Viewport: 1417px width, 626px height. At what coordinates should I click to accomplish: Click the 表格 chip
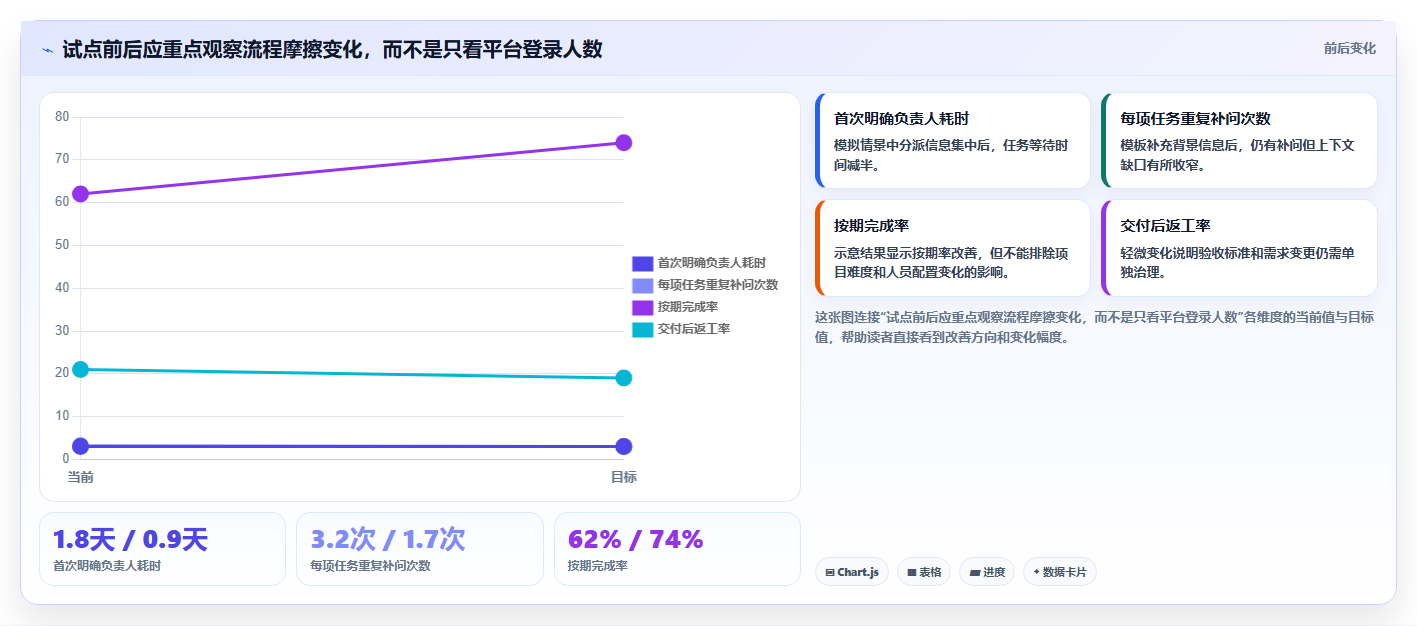[x=924, y=572]
